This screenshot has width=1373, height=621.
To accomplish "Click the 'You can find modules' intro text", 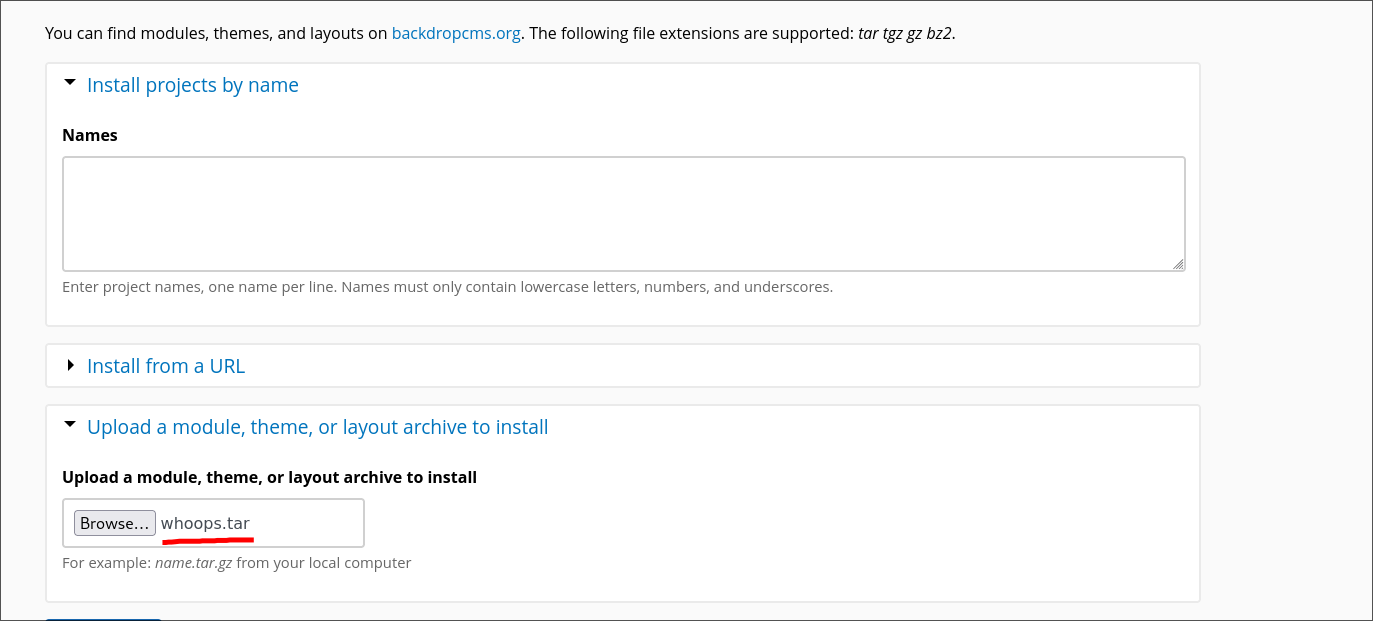I will 215,33.
